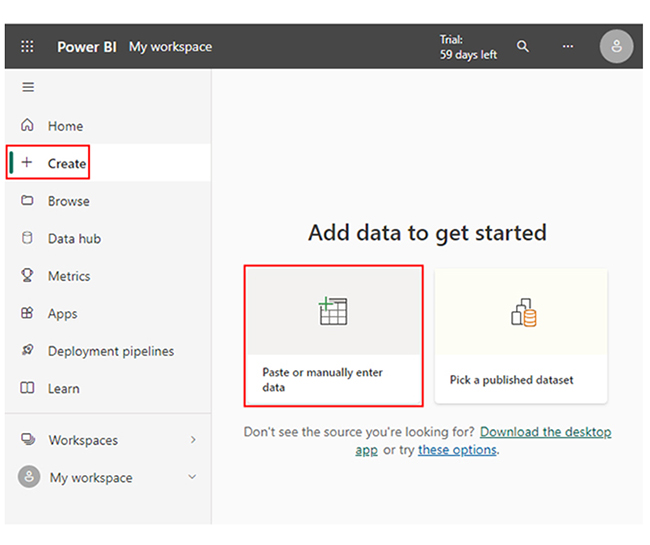Image resolution: width=650 pixels, height=545 pixels.
Task: Open the app launcher grid icon
Action: (27, 46)
